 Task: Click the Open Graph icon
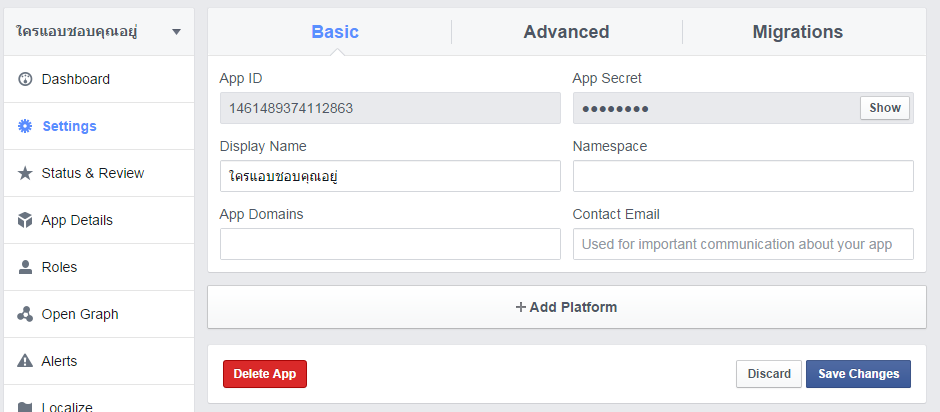pos(25,314)
